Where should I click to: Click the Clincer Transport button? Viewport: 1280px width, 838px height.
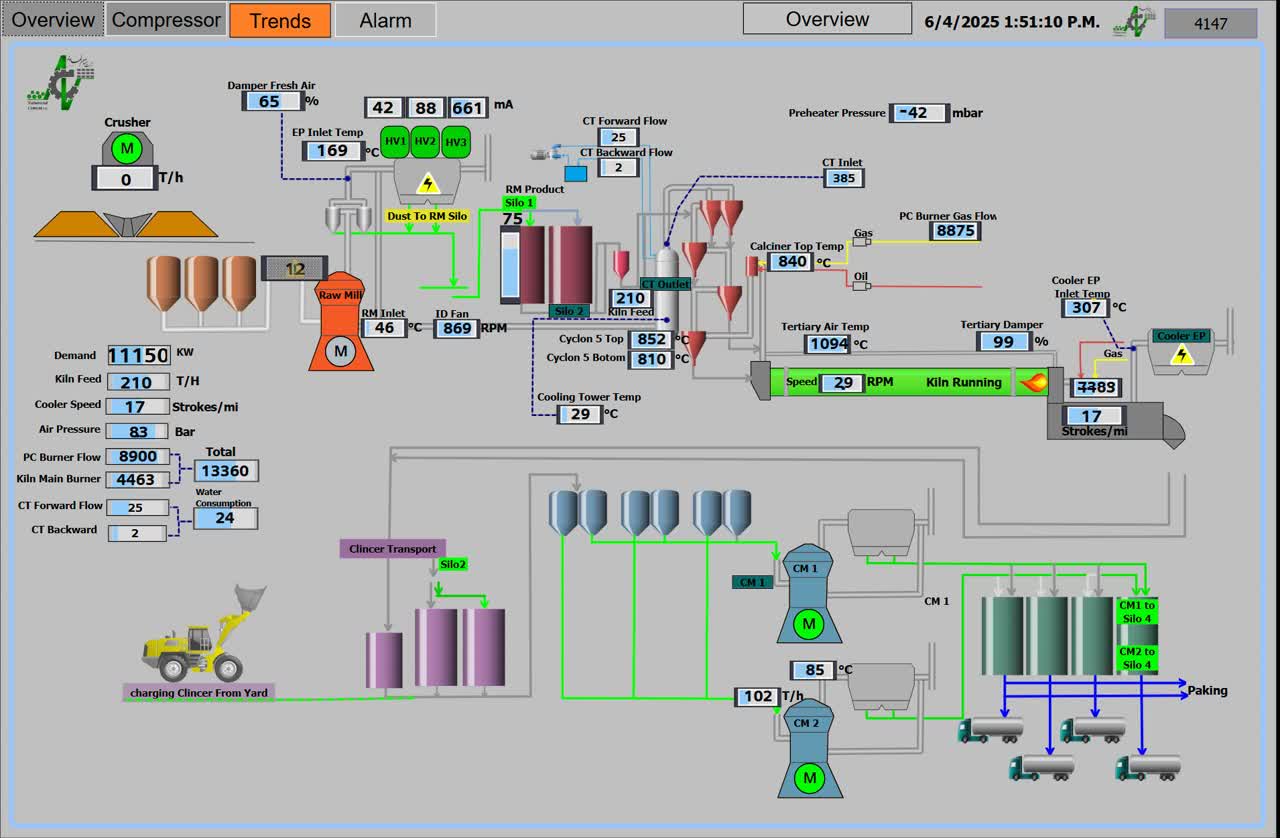tap(392, 549)
